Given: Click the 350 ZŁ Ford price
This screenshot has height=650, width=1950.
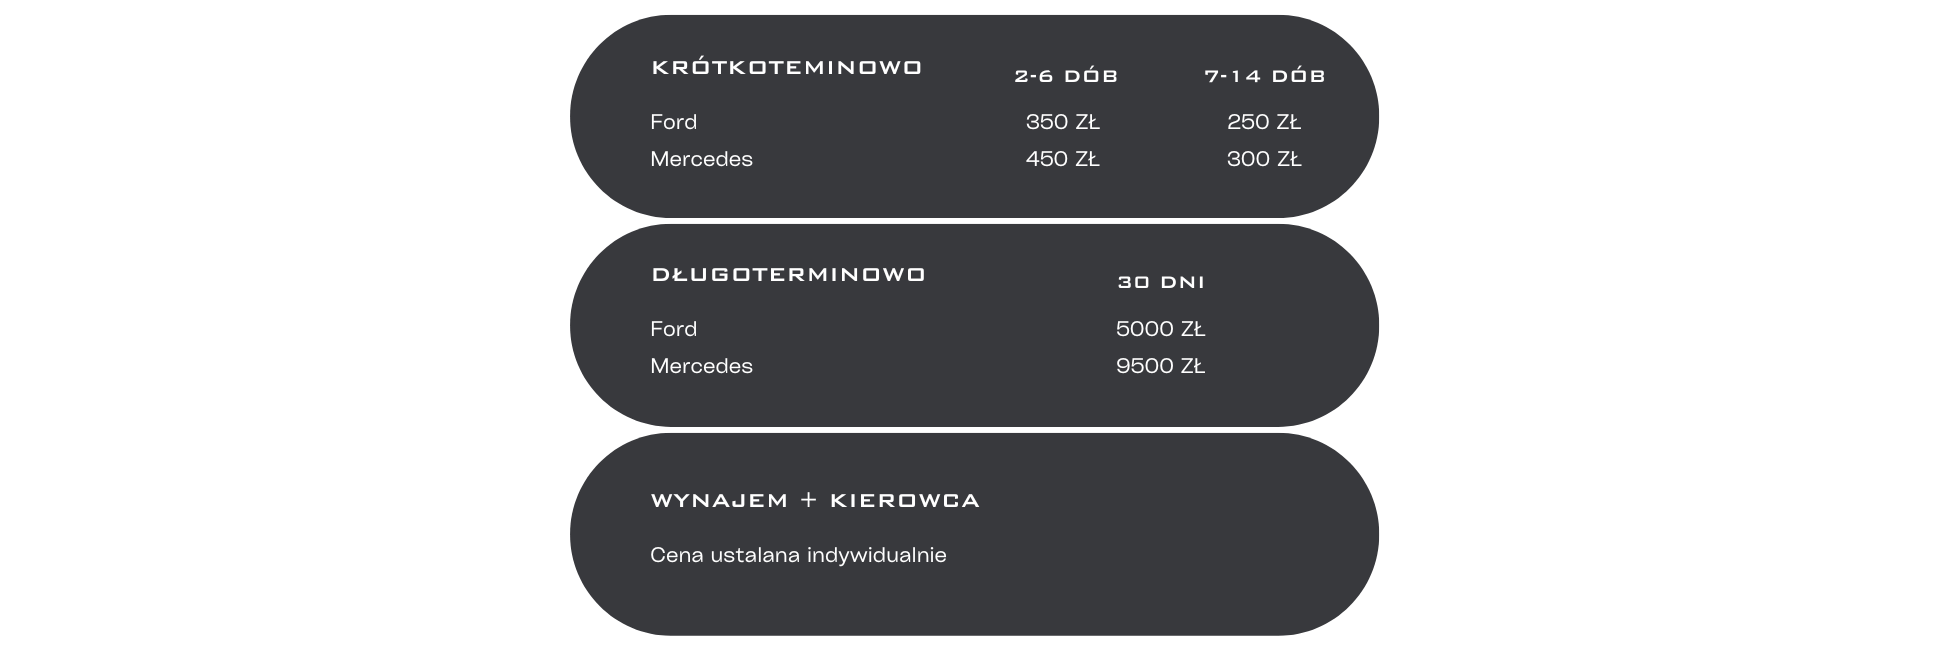Looking at the screenshot, I should [1062, 122].
